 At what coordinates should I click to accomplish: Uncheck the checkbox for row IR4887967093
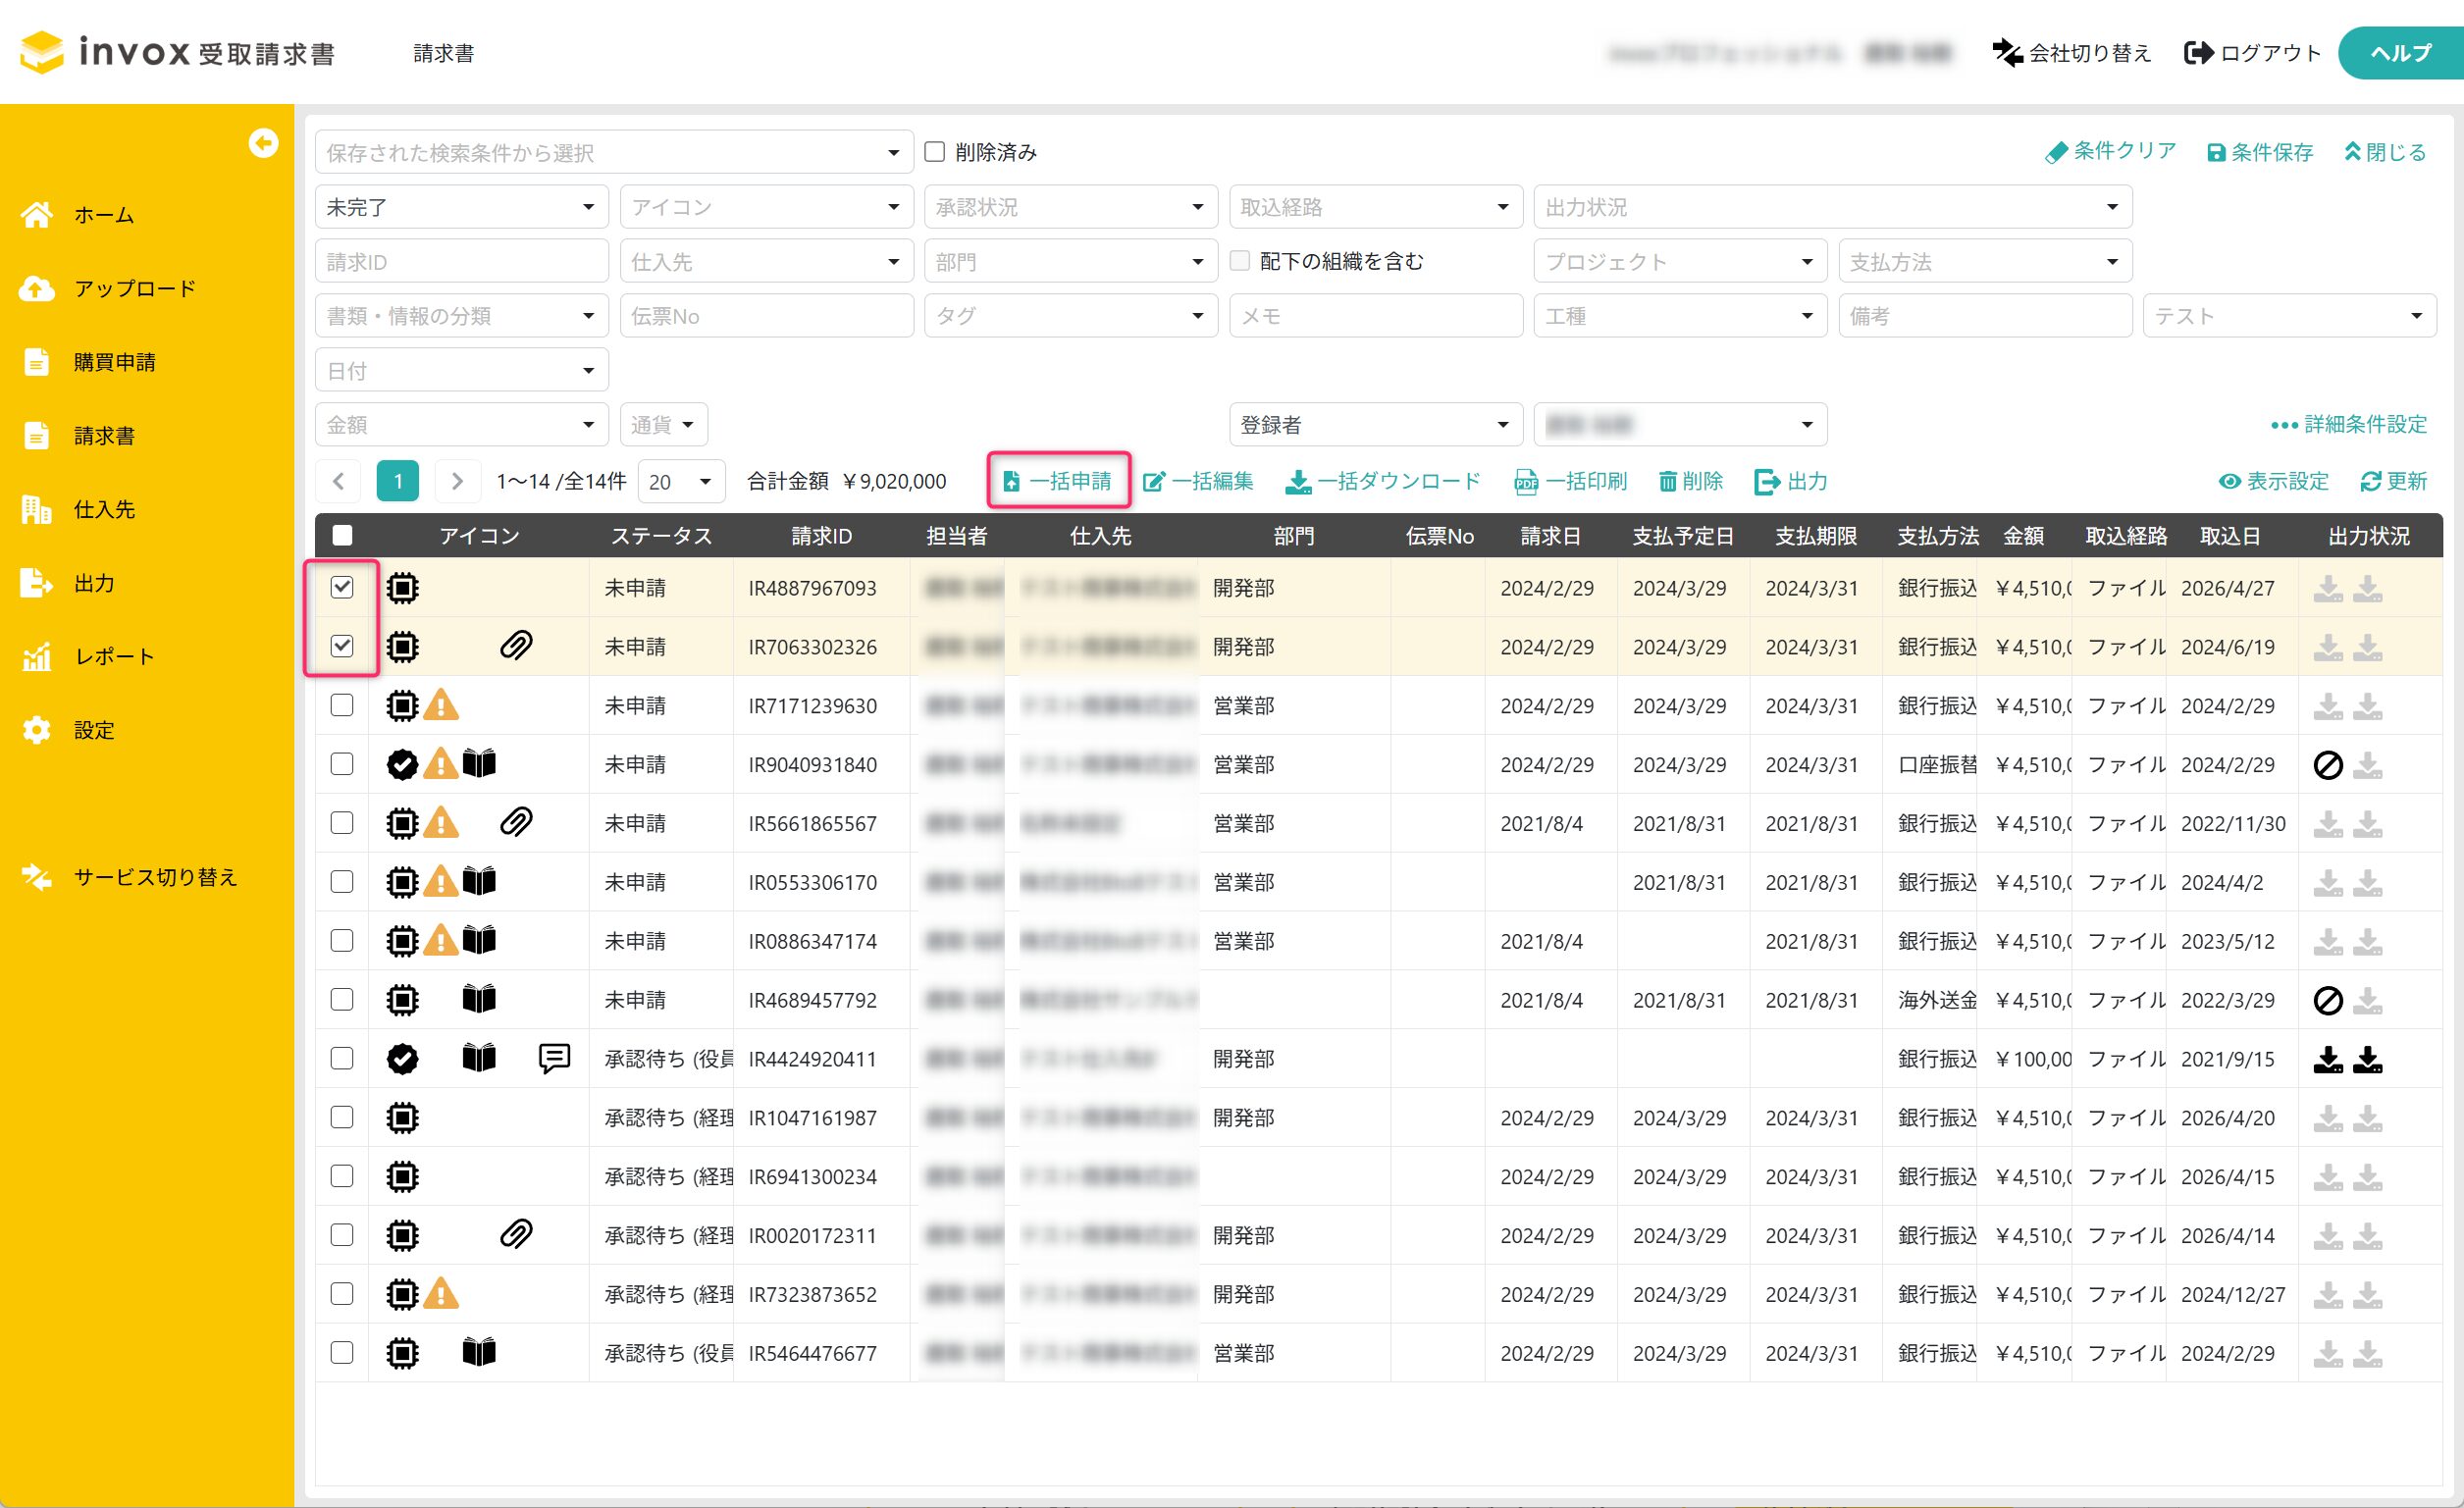tap(342, 587)
